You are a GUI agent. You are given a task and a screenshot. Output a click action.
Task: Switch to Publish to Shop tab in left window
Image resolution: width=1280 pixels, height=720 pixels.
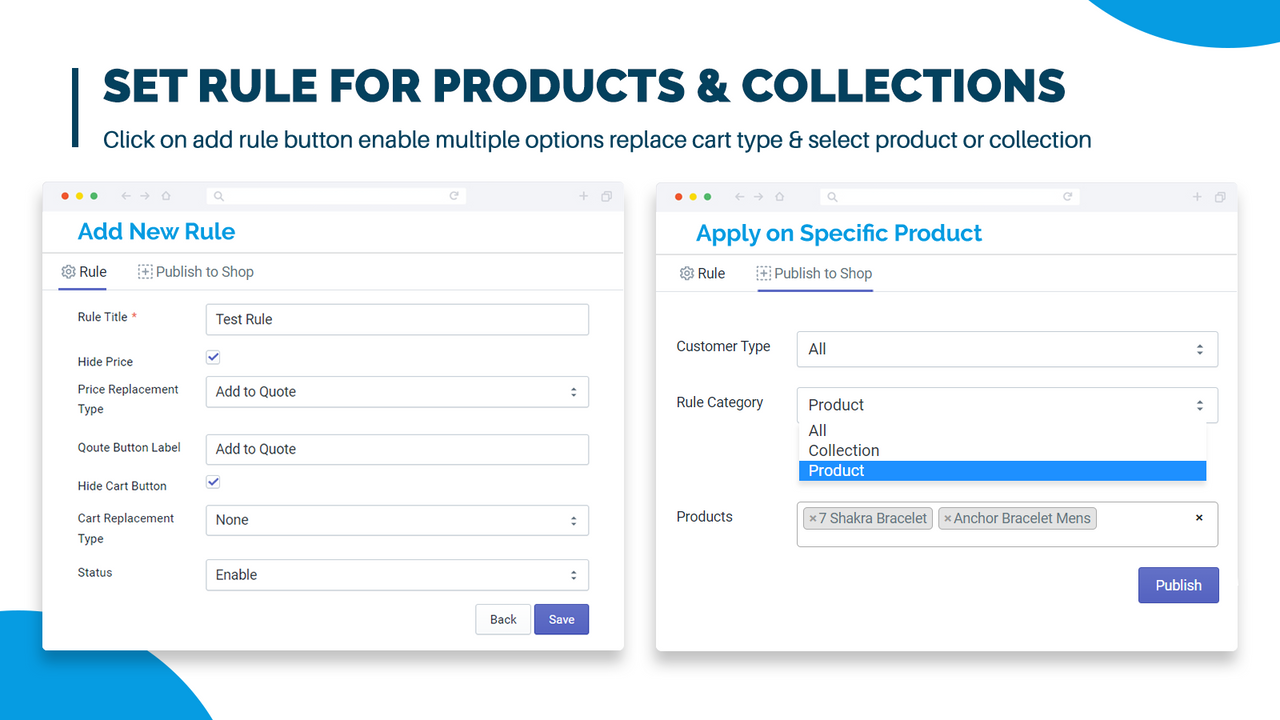click(x=196, y=272)
